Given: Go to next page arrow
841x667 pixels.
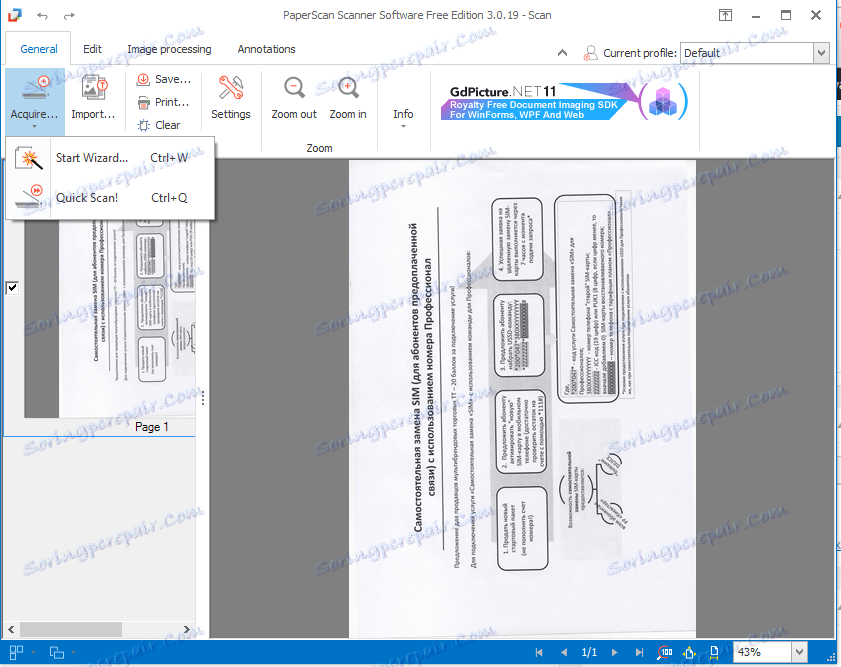Looking at the screenshot, I should (615, 652).
